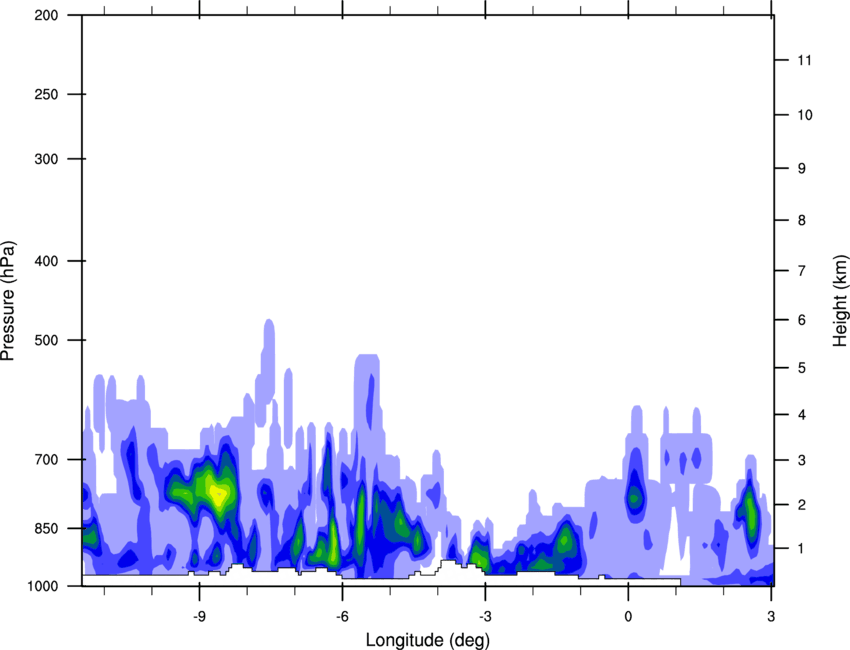Click the yellow contour maximum near -9 longitude
850x650 pixels.
(218, 494)
